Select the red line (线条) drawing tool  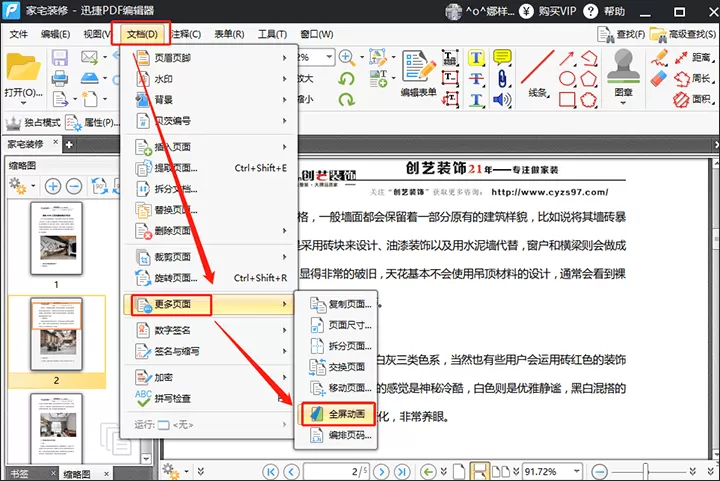pos(538,67)
